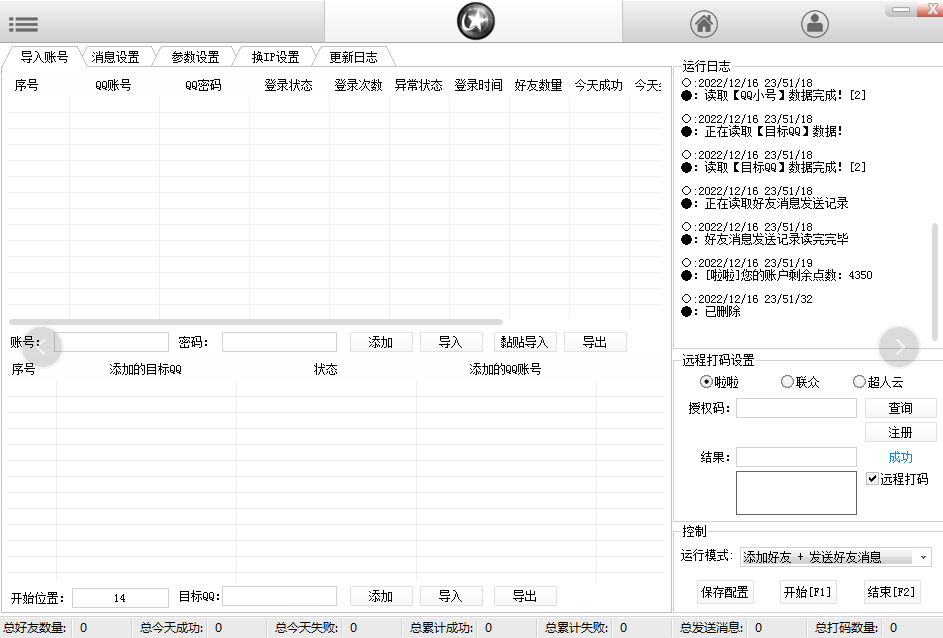Click the 异常状态 column header

coord(419,85)
